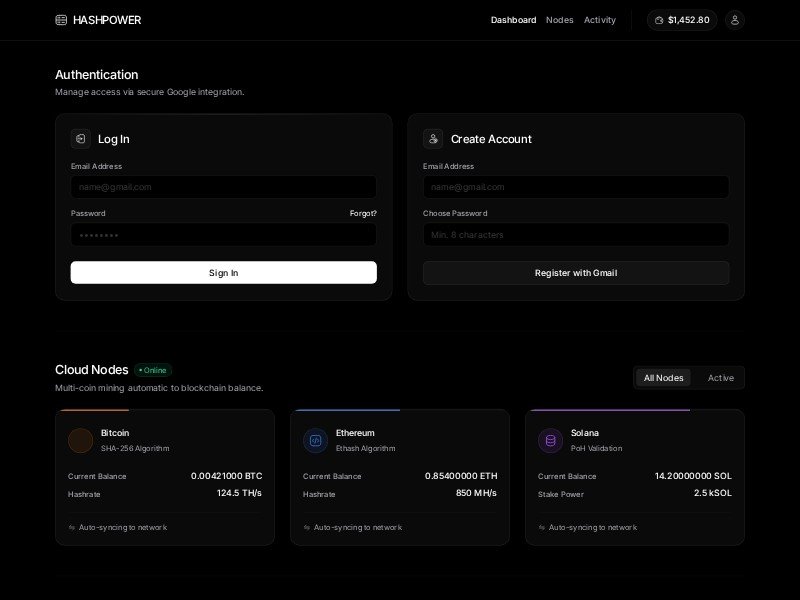800x600 pixels.
Task: Switch node filter to Active
Action: click(720, 378)
